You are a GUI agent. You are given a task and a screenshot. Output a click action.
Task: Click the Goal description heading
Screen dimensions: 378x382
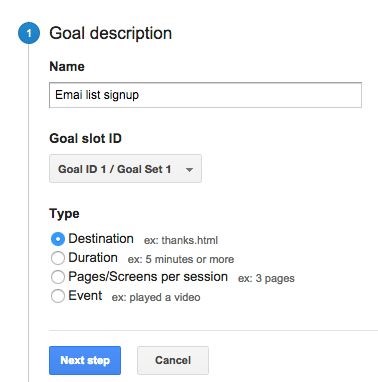(111, 33)
